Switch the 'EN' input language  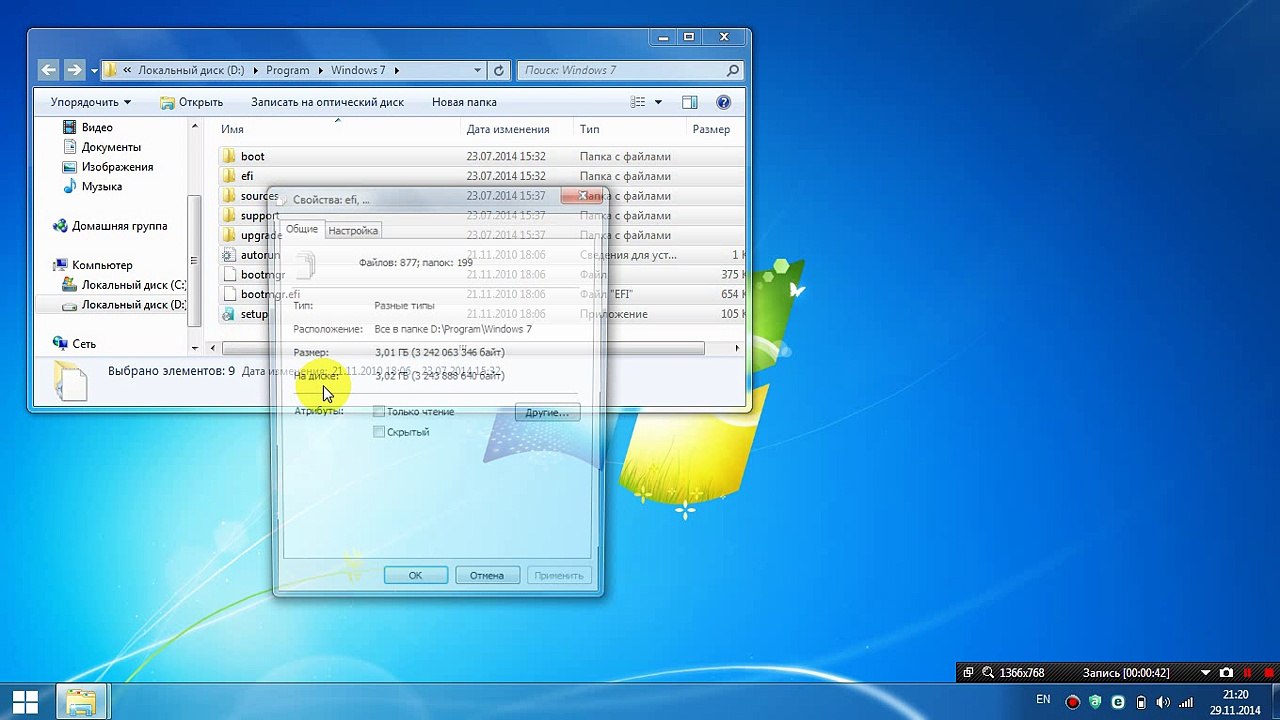pyautogui.click(x=1043, y=700)
